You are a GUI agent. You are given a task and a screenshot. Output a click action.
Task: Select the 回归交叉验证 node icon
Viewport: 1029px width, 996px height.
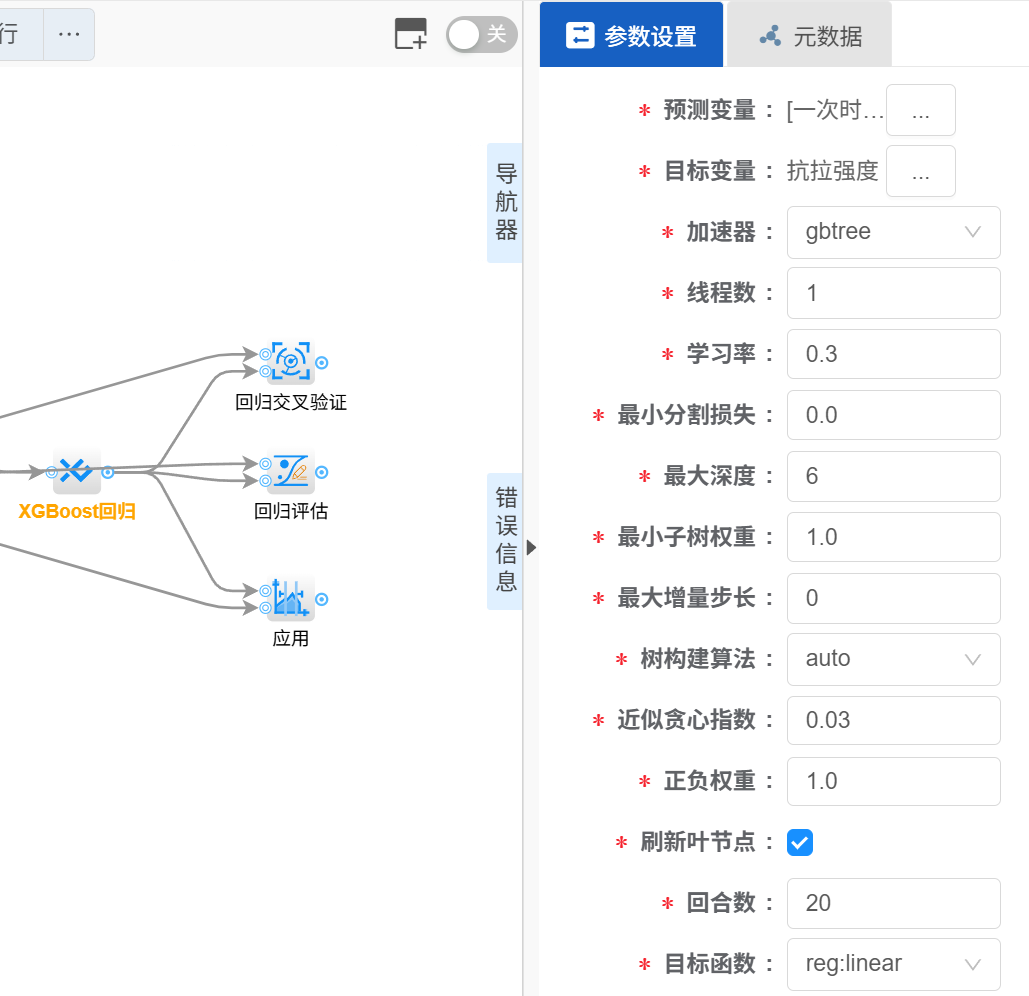(291, 362)
